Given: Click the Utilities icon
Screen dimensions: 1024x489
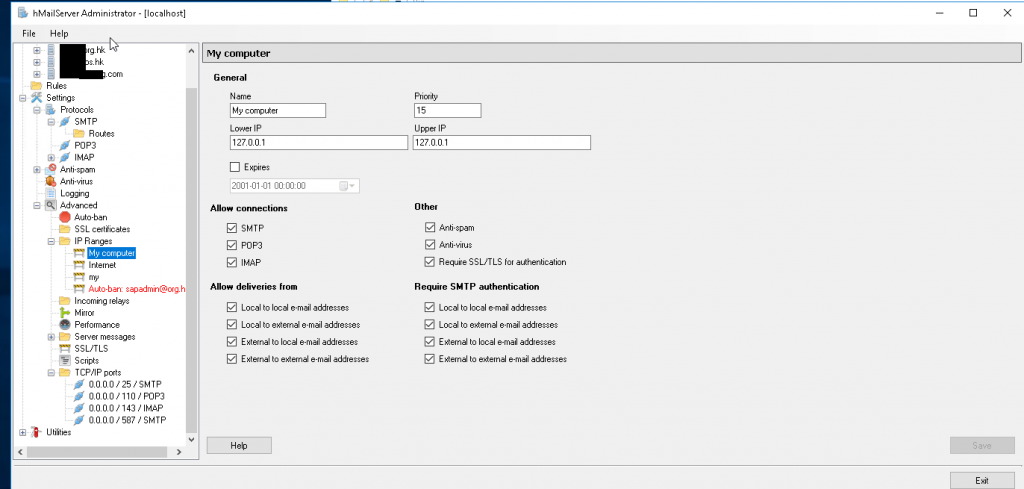Looking at the screenshot, I should pyautogui.click(x=37, y=432).
